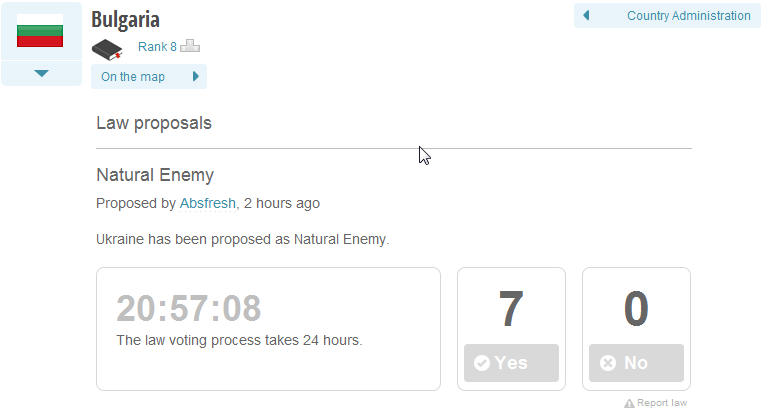This screenshot has height=419, width=761.
Task: Expand the country dropdown arrow under flag
Action: coord(42,73)
